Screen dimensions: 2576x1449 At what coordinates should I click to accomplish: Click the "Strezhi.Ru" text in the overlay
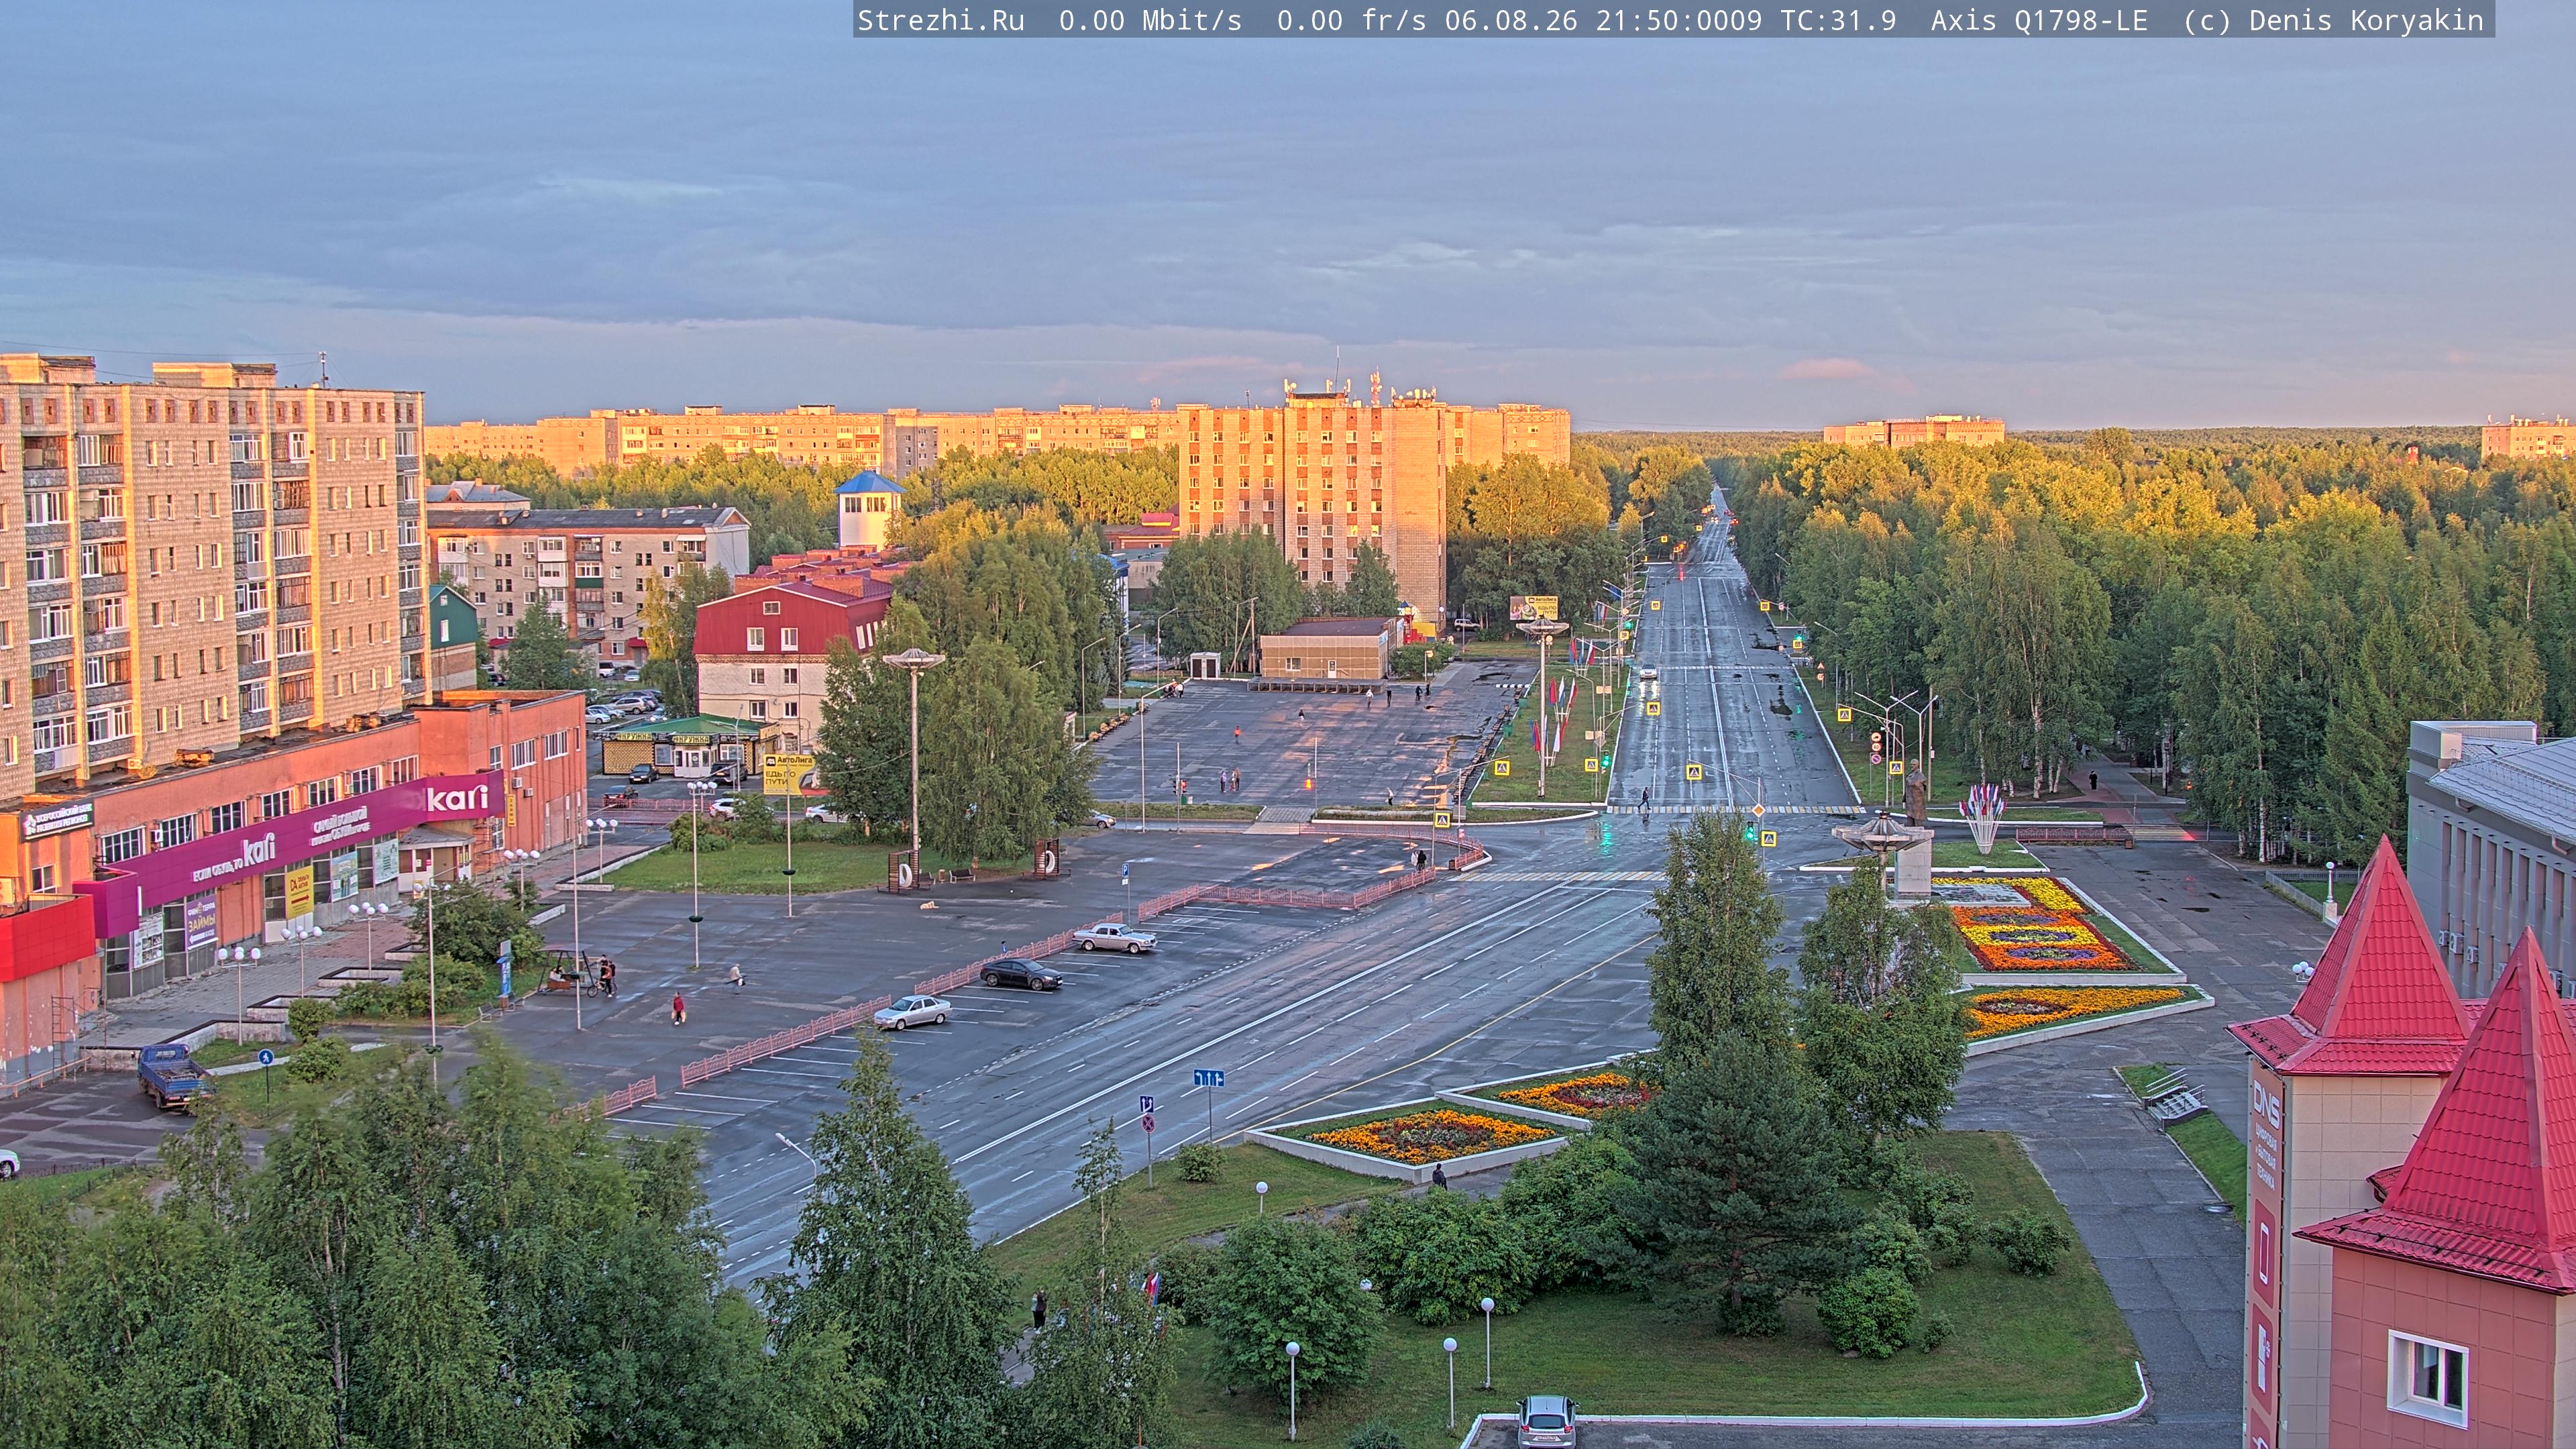click(x=941, y=21)
